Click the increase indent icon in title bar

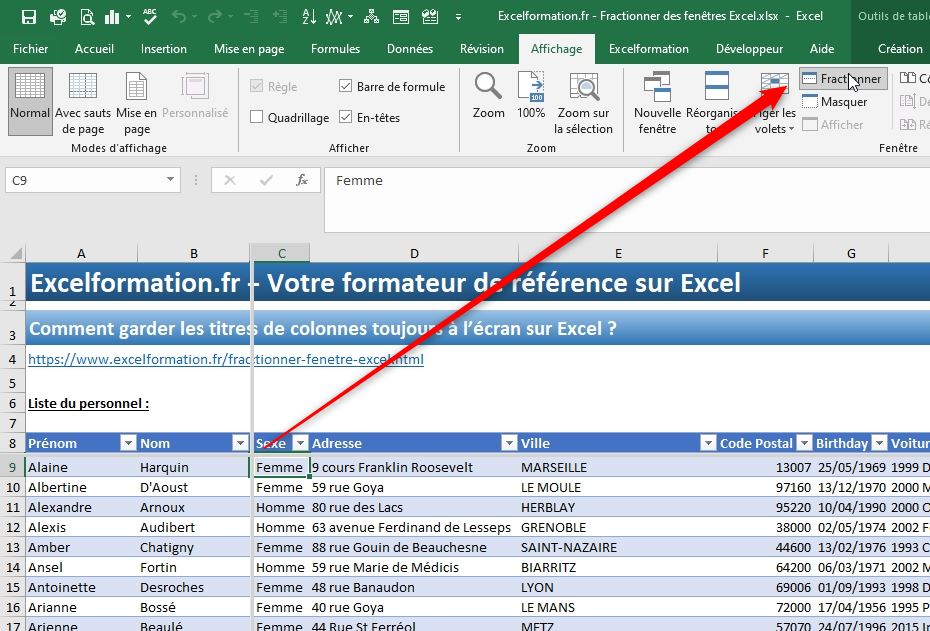point(279,17)
